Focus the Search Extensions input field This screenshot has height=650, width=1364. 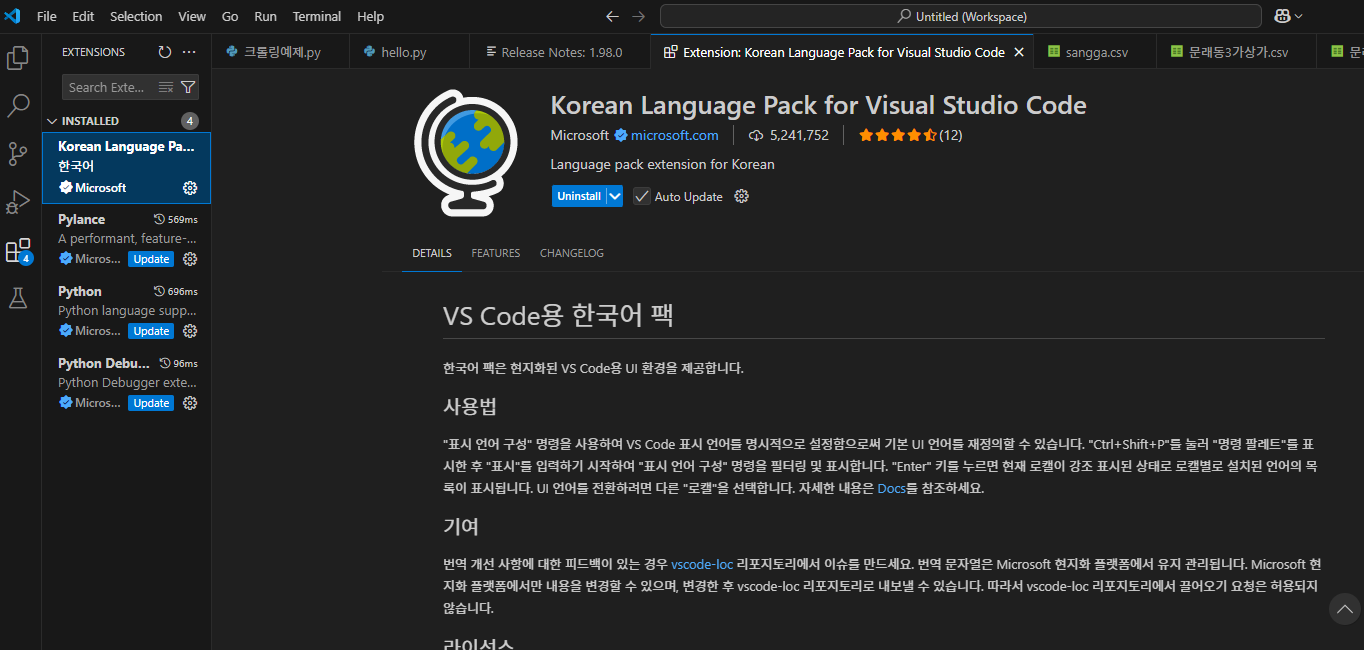[x=108, y=87]
